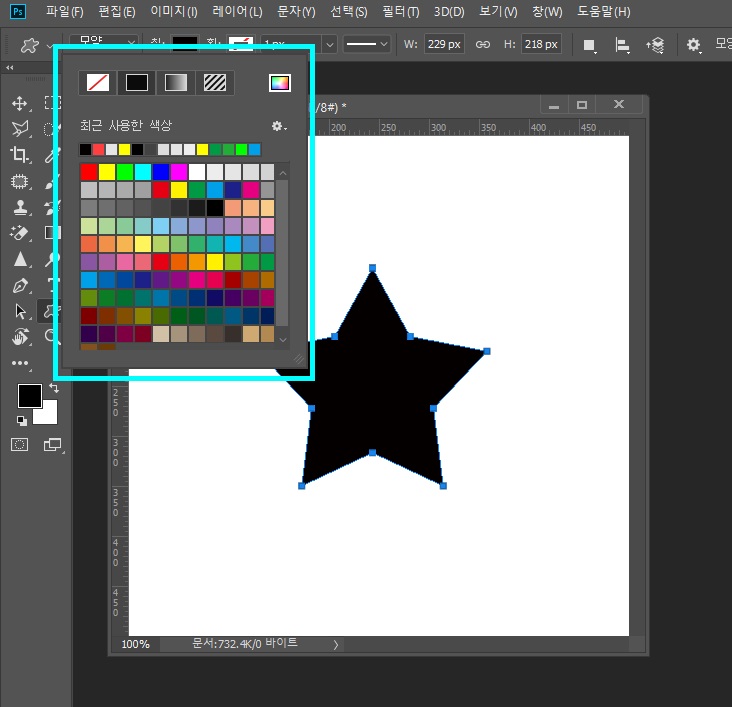732x707 pixels.
Task: Click the Photoshop Ps logo
Action: [18, 11]
